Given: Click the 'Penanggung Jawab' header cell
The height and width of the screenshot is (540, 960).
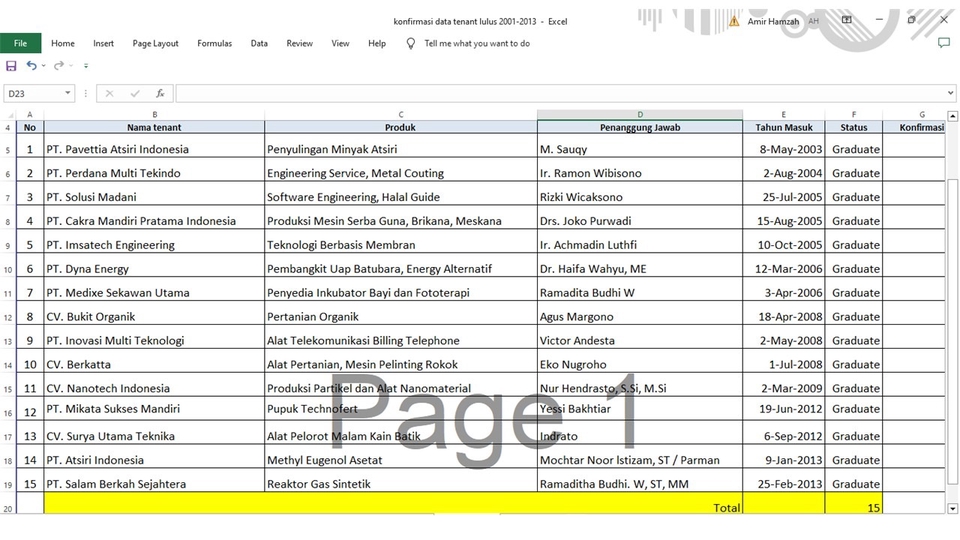Looking at the screenshot, I should pos(640,127).
